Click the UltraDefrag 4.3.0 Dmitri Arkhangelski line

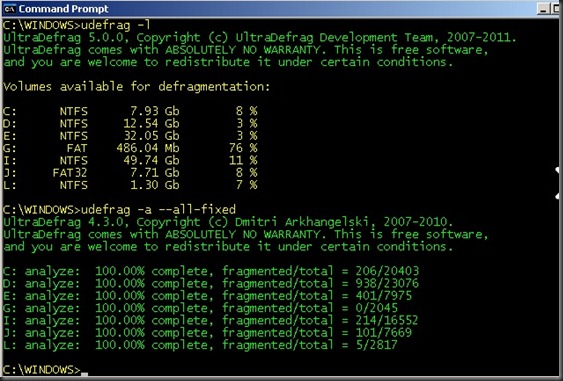tap(228, 222)
